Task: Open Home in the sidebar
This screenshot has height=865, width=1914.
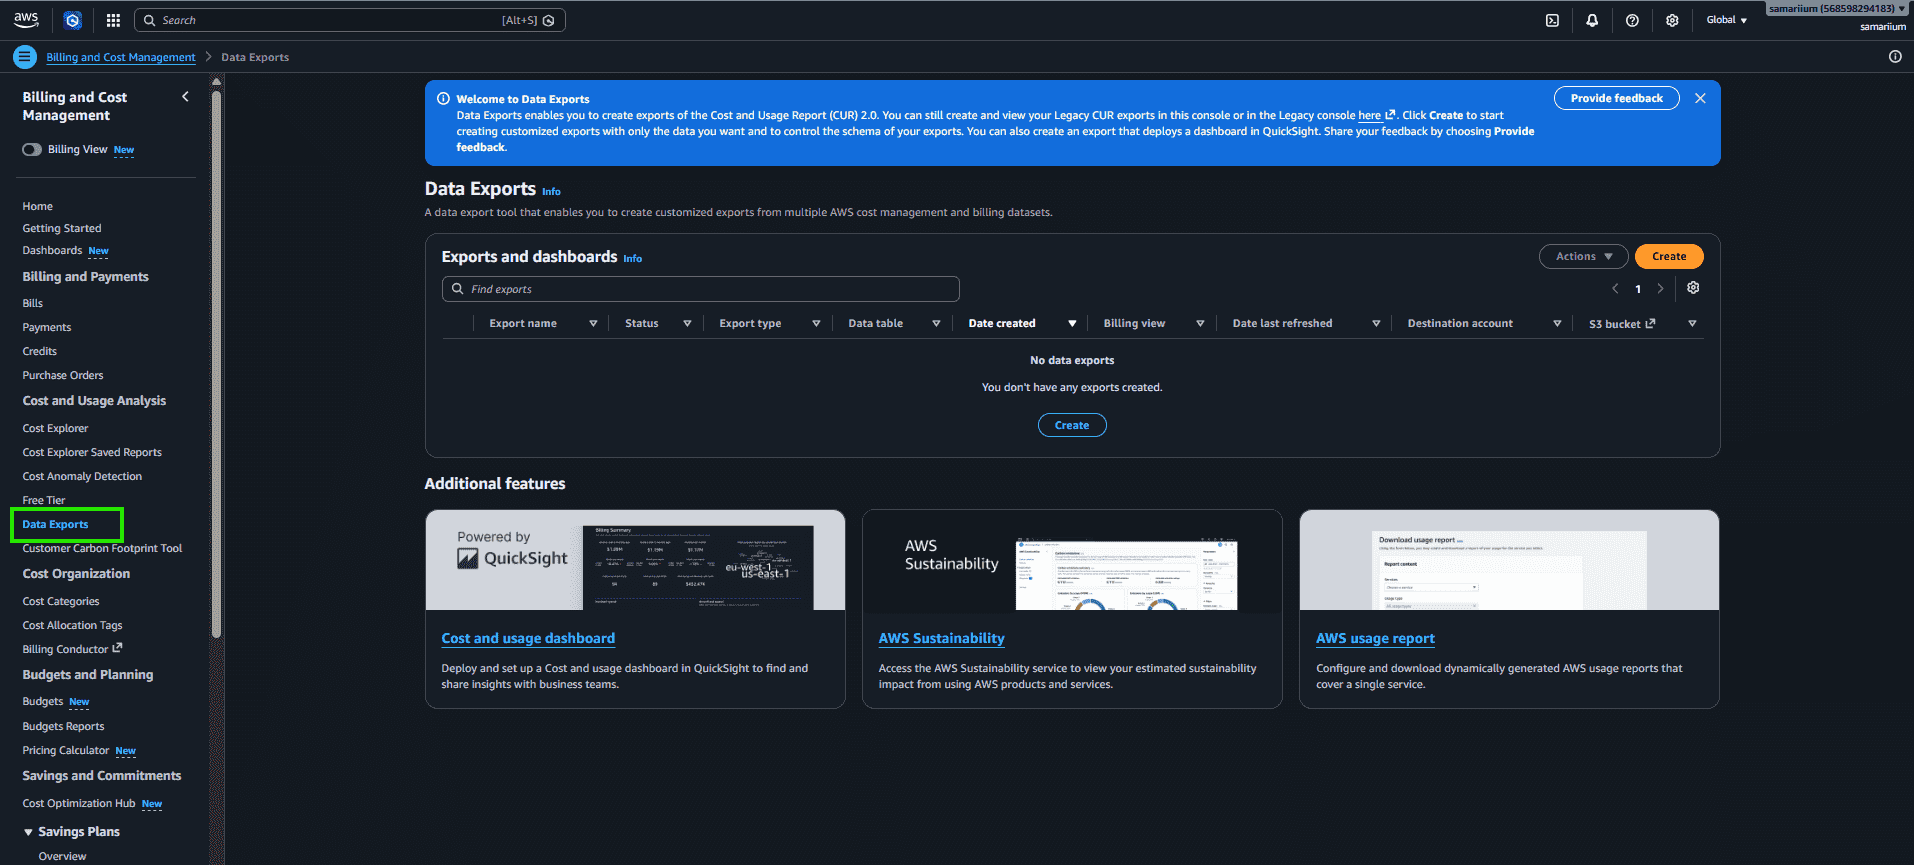Action: click(x=38, y=206)
